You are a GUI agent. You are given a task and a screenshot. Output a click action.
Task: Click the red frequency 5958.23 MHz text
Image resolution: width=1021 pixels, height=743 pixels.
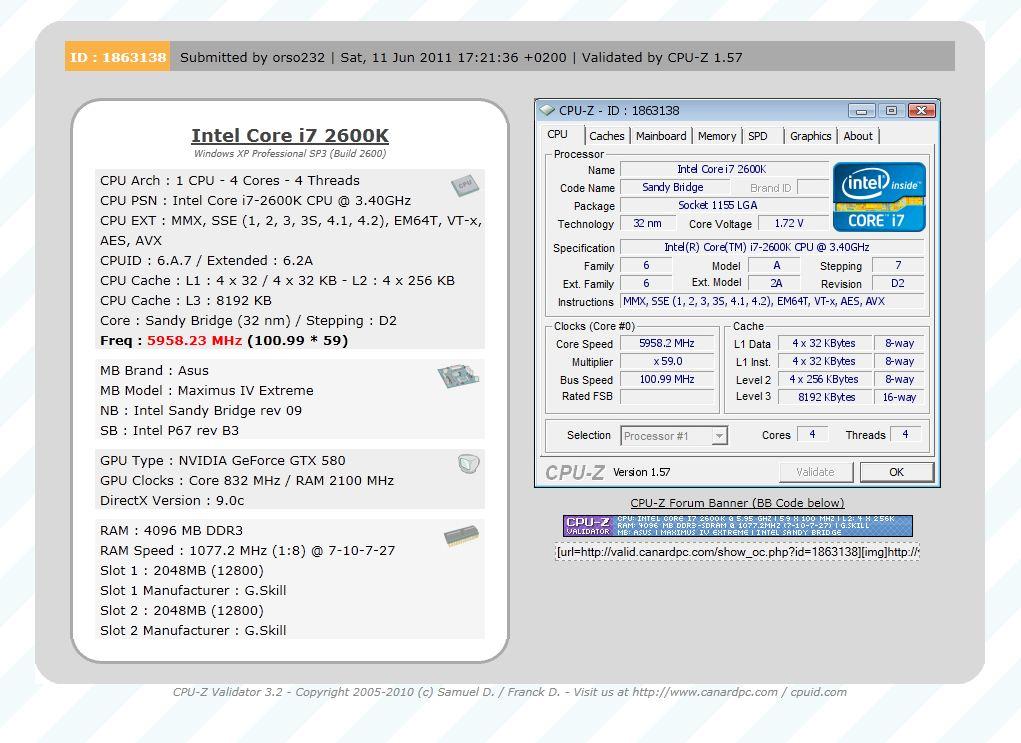(194, 341)
